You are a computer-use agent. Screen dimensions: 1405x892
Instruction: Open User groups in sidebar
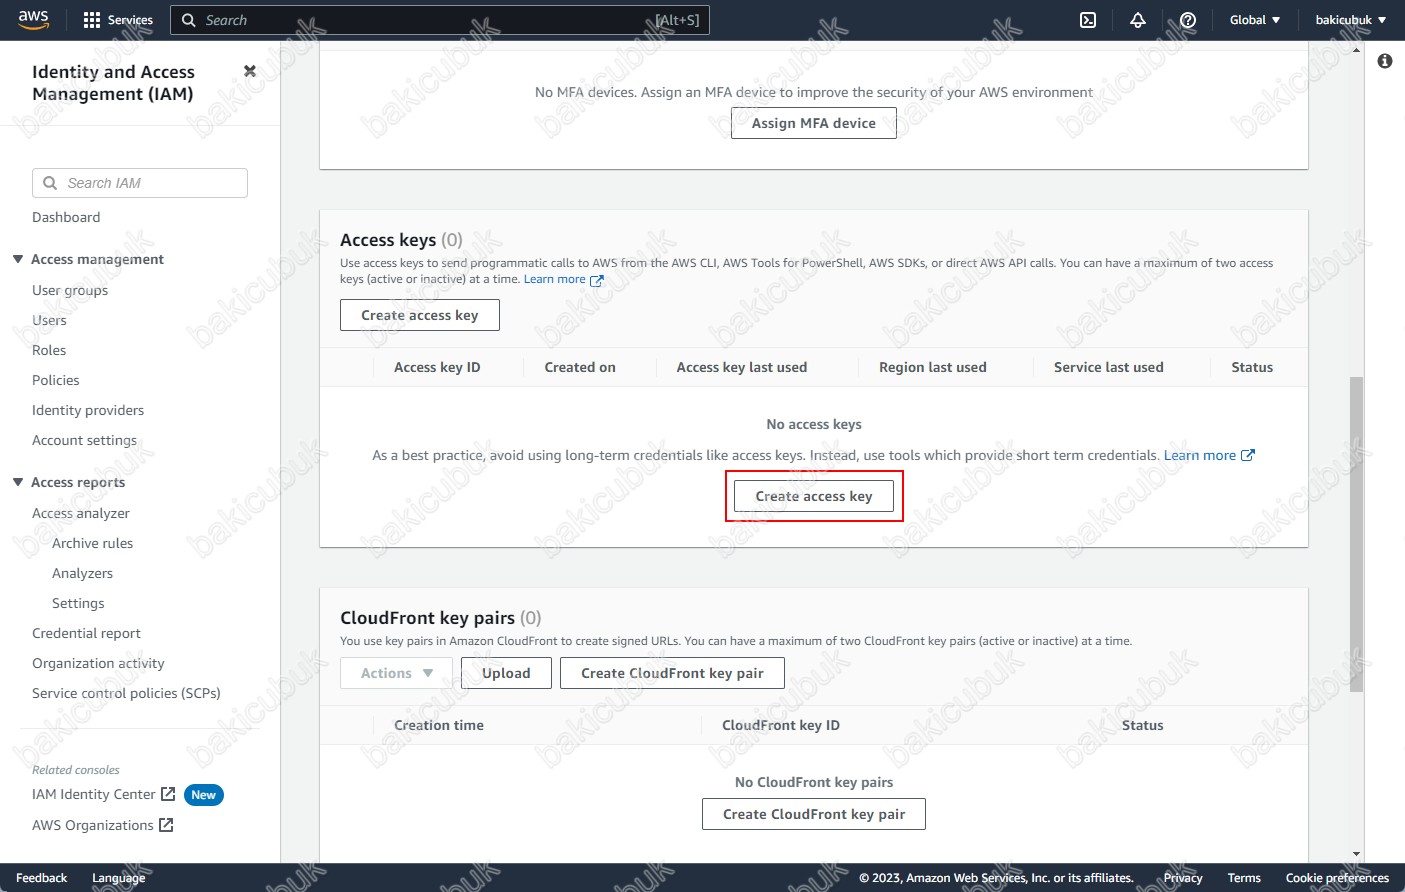70,290
